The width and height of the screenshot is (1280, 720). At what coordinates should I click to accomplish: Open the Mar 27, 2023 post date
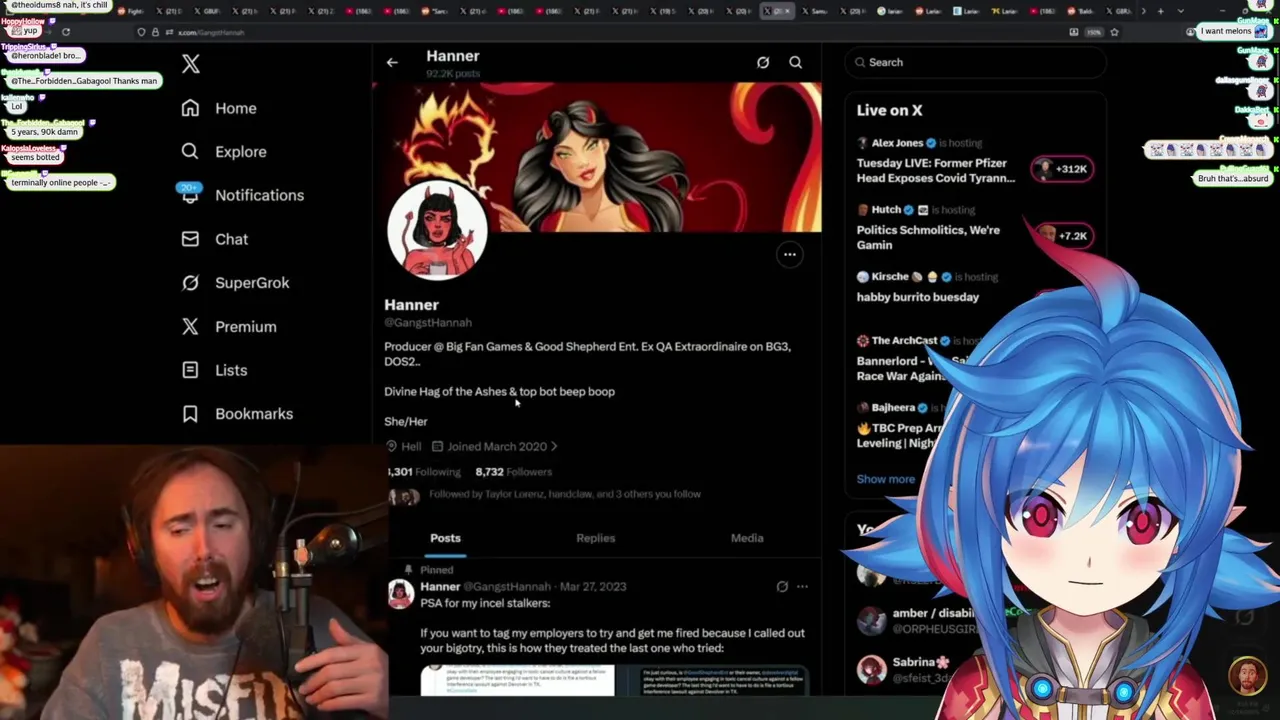(593, 587)
